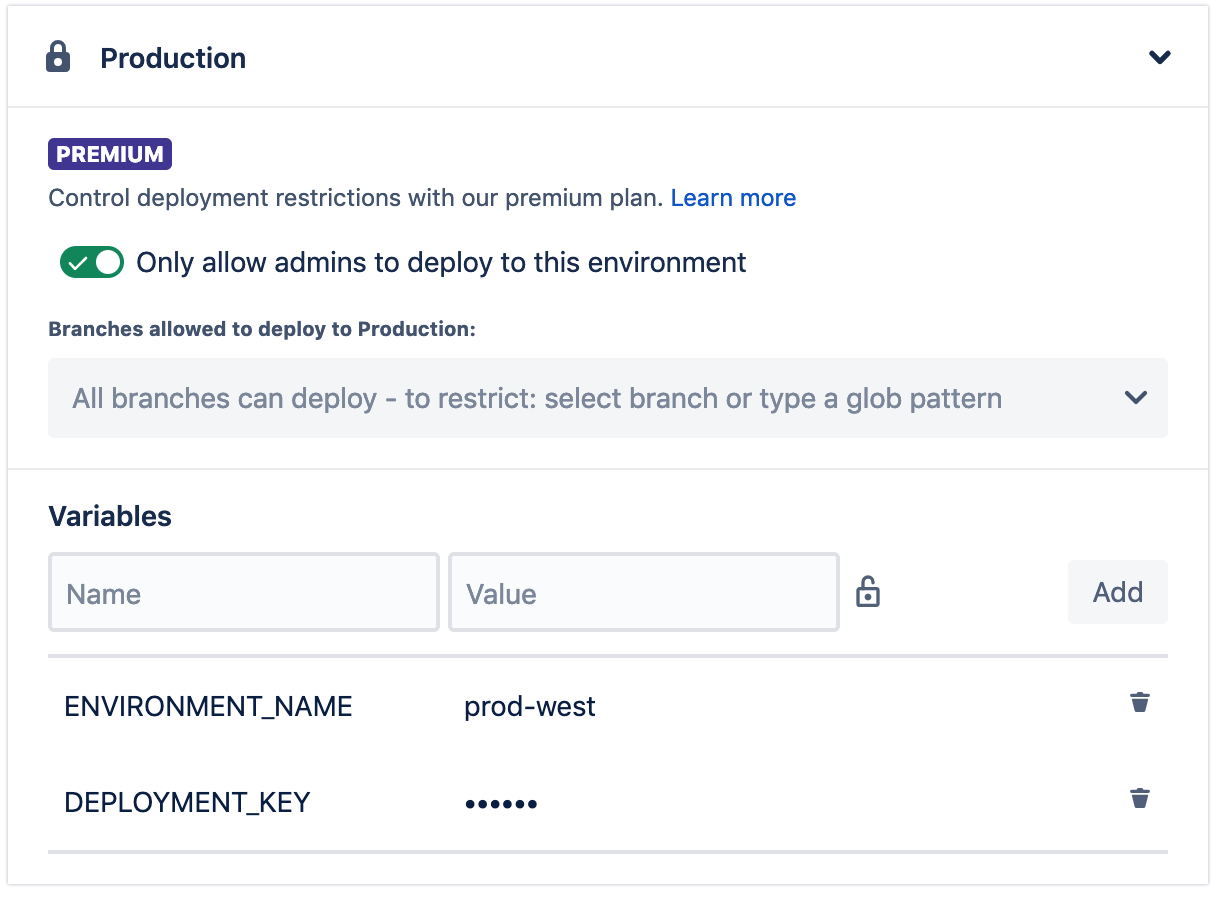Collapse the Production environment panel
Viewport: 1218px width, 898px height.
(x=1160, y=57)
